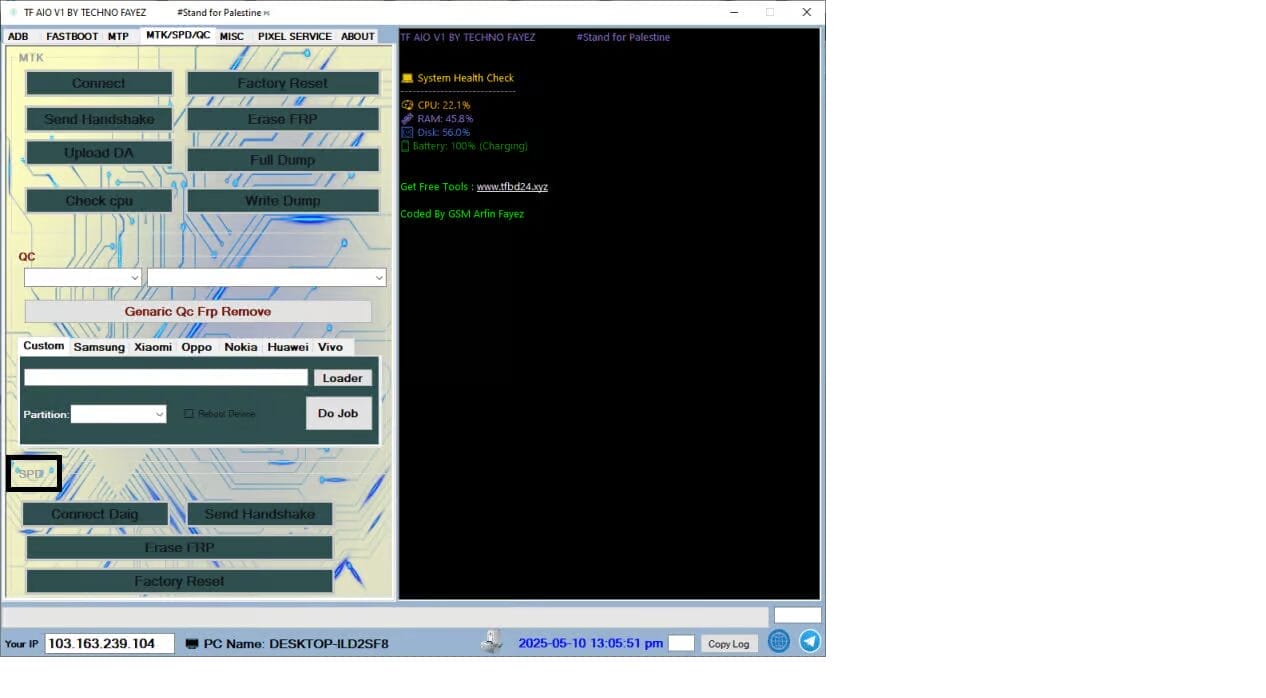Open the MTP tab
This screenshot has width=1266, height=698.
(x=118, y=36)
